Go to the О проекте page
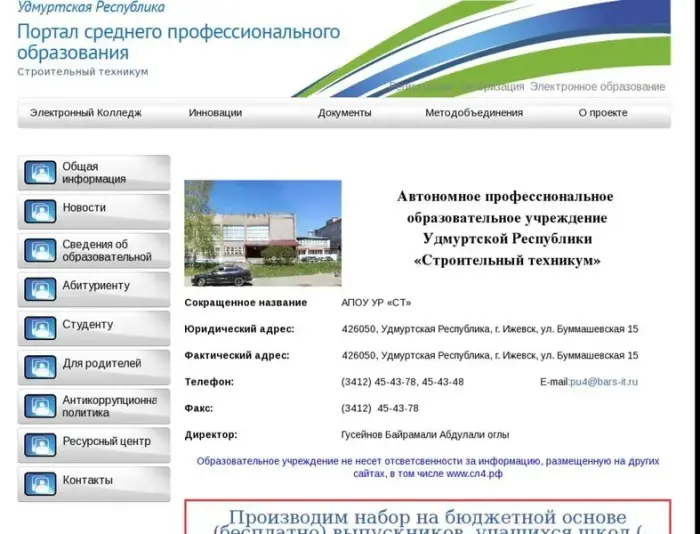The height and width of the screenshot is (534, 700). [x=603, y=113]
